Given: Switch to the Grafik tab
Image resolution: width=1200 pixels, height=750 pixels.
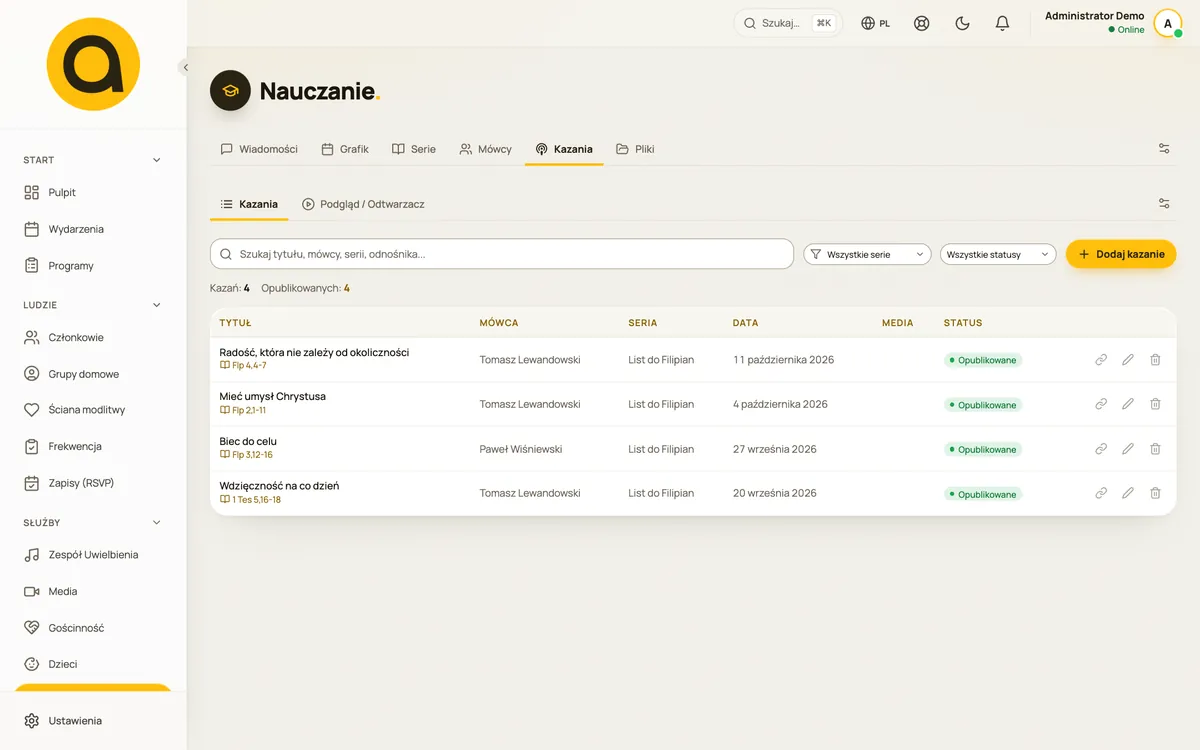Looking at the screenshot, I should [345, 149].
